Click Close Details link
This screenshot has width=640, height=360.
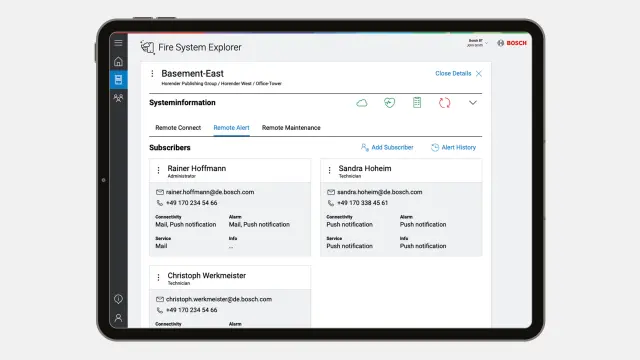pyautogui.click(x=453, y=73)
